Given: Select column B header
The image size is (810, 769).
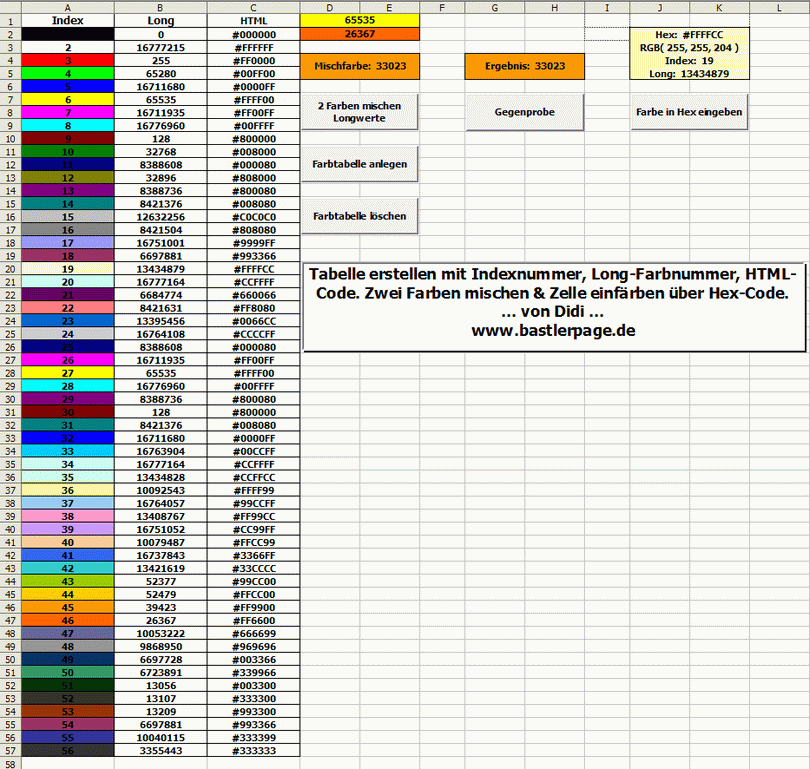Looking at the screenshot, I should click(161, 7).
